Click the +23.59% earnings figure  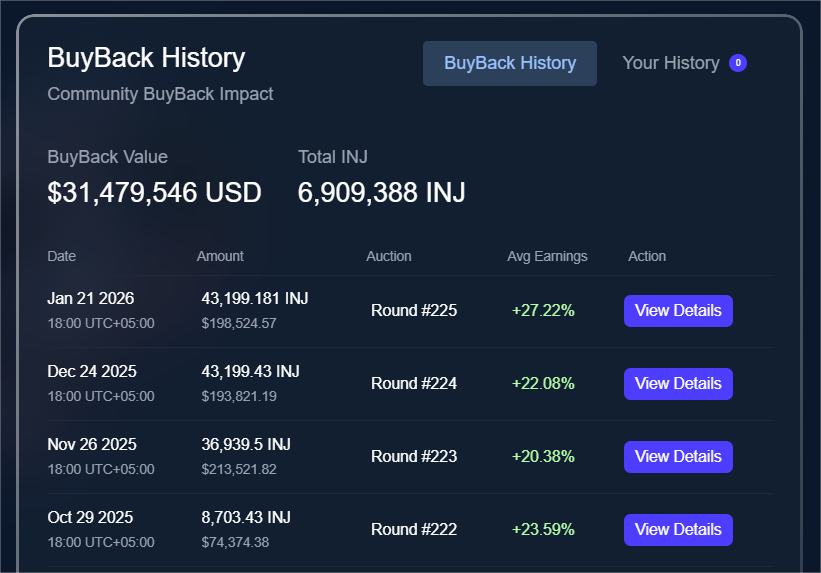coord(543,530)
